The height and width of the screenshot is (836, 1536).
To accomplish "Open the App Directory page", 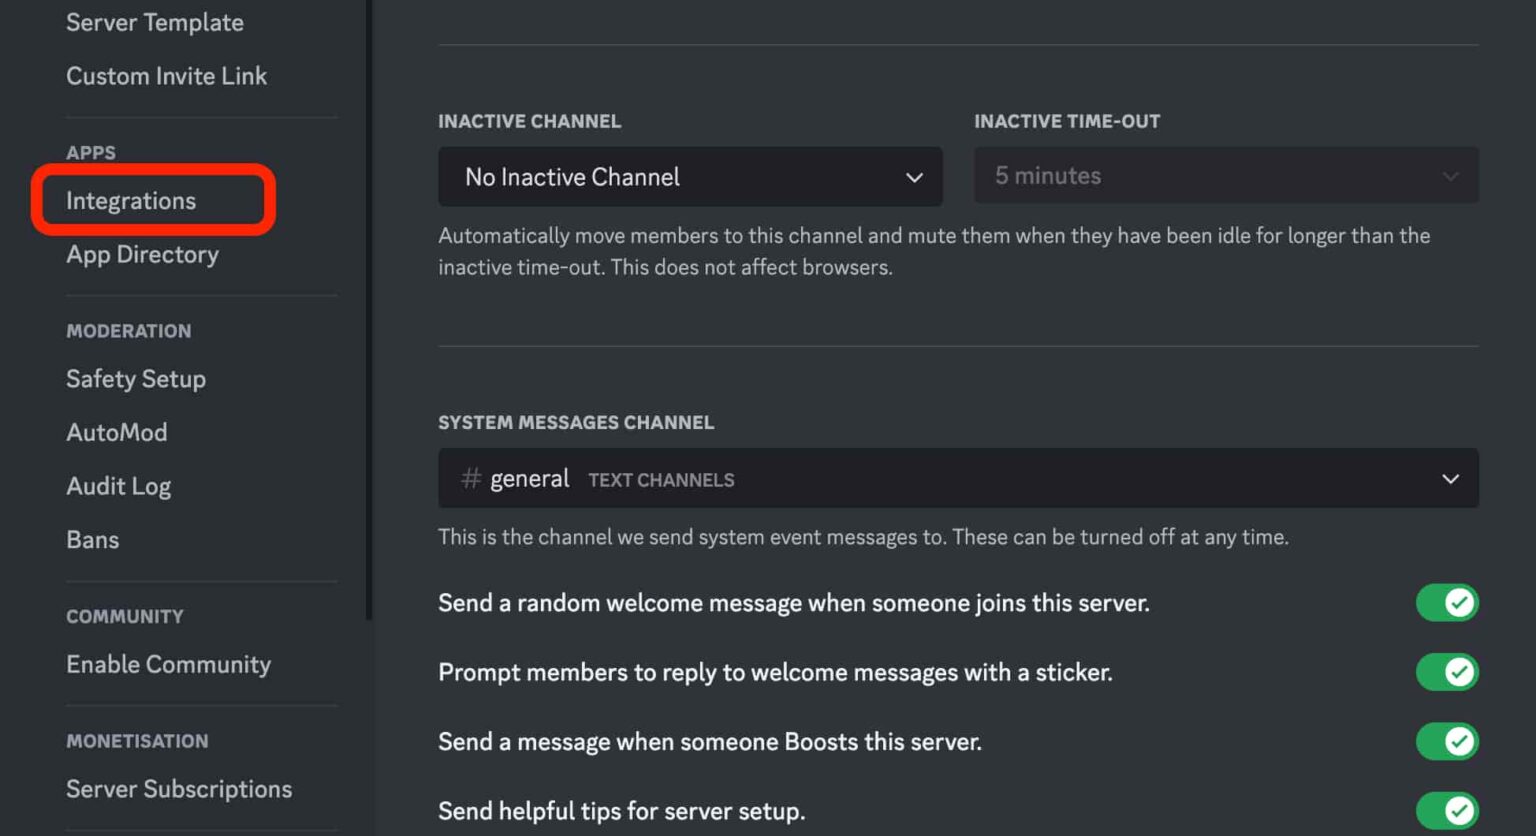I will click(142, 255).
